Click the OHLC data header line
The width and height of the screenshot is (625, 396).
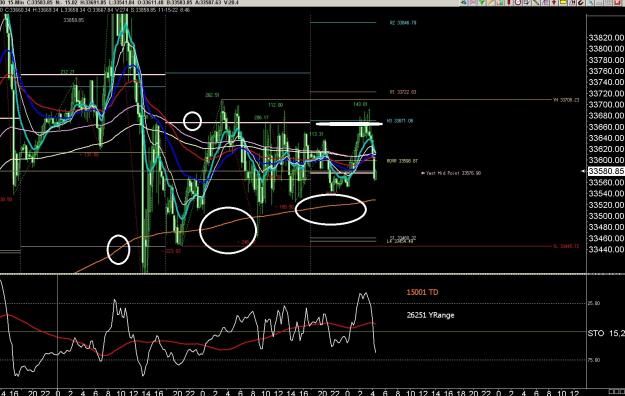(x=95, y=10)
